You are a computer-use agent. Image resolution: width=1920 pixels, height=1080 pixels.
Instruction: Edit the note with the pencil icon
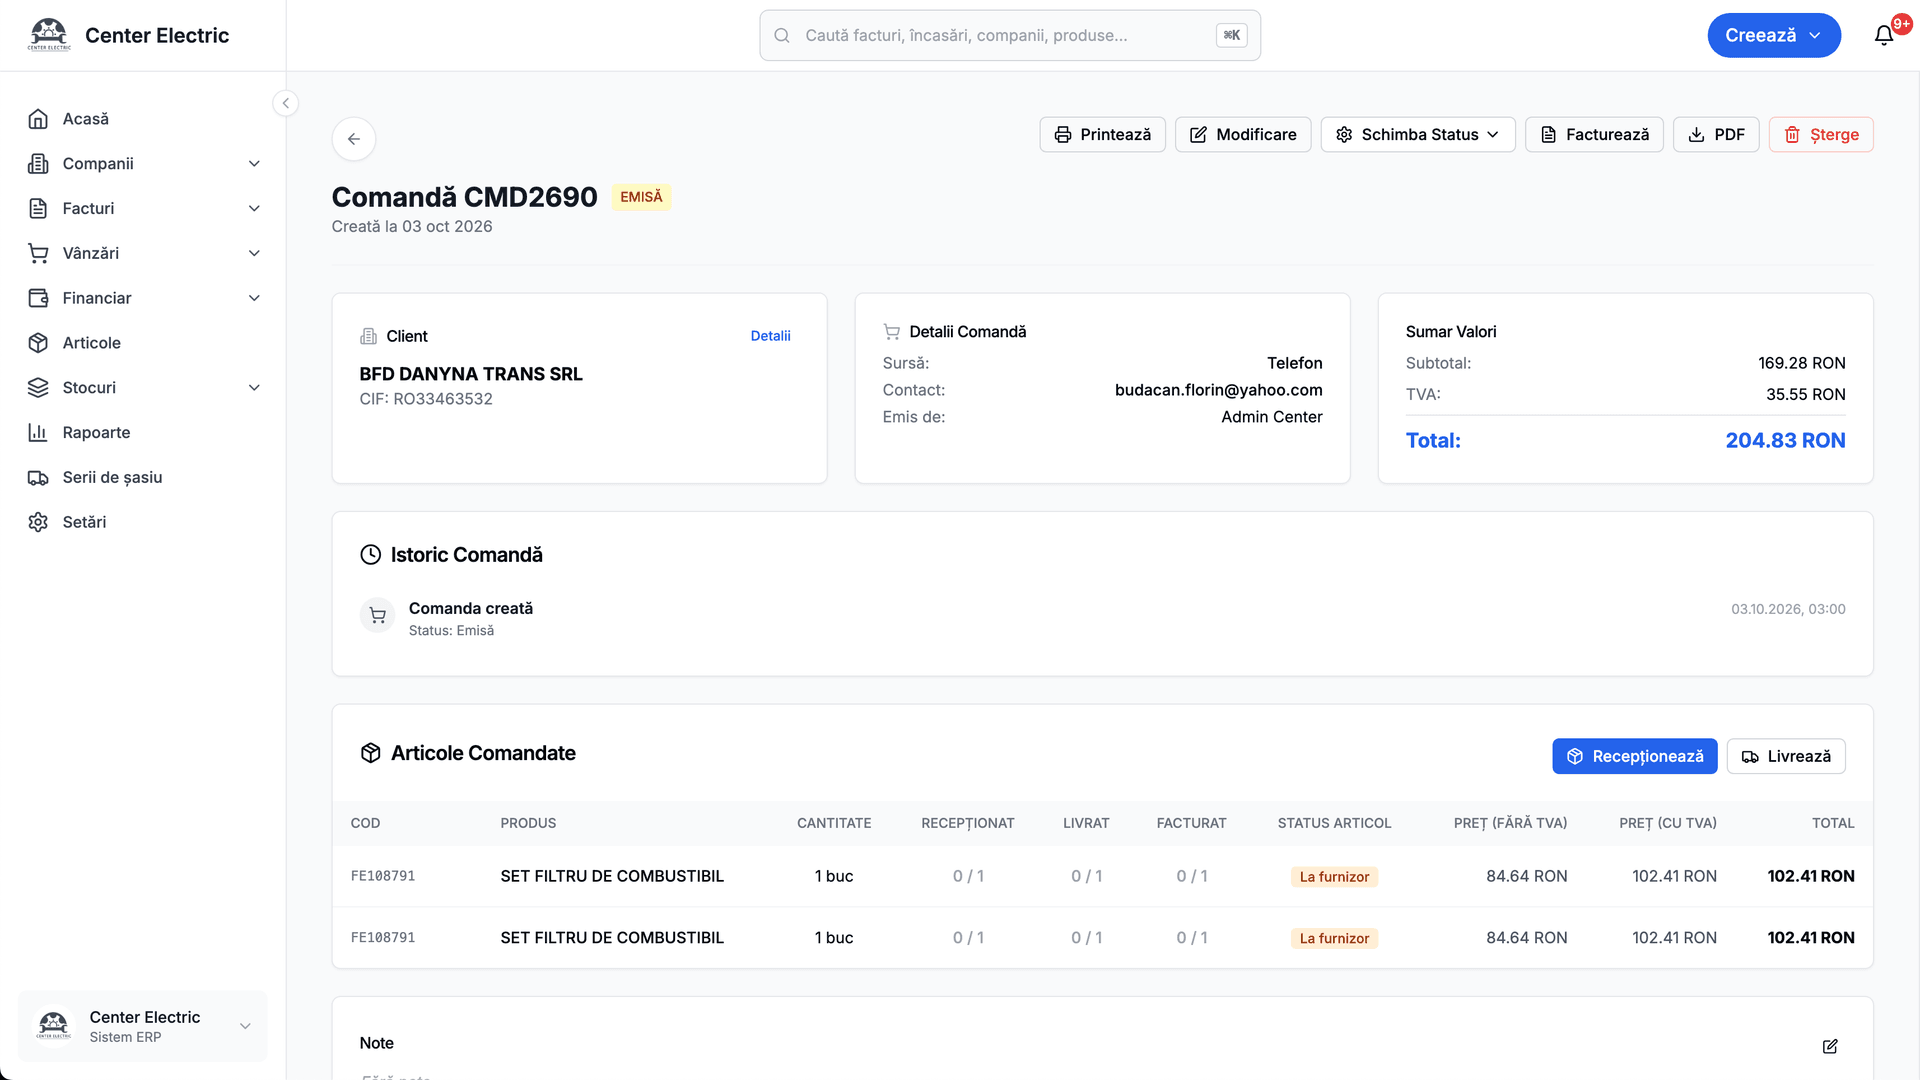(1830, 1046)
